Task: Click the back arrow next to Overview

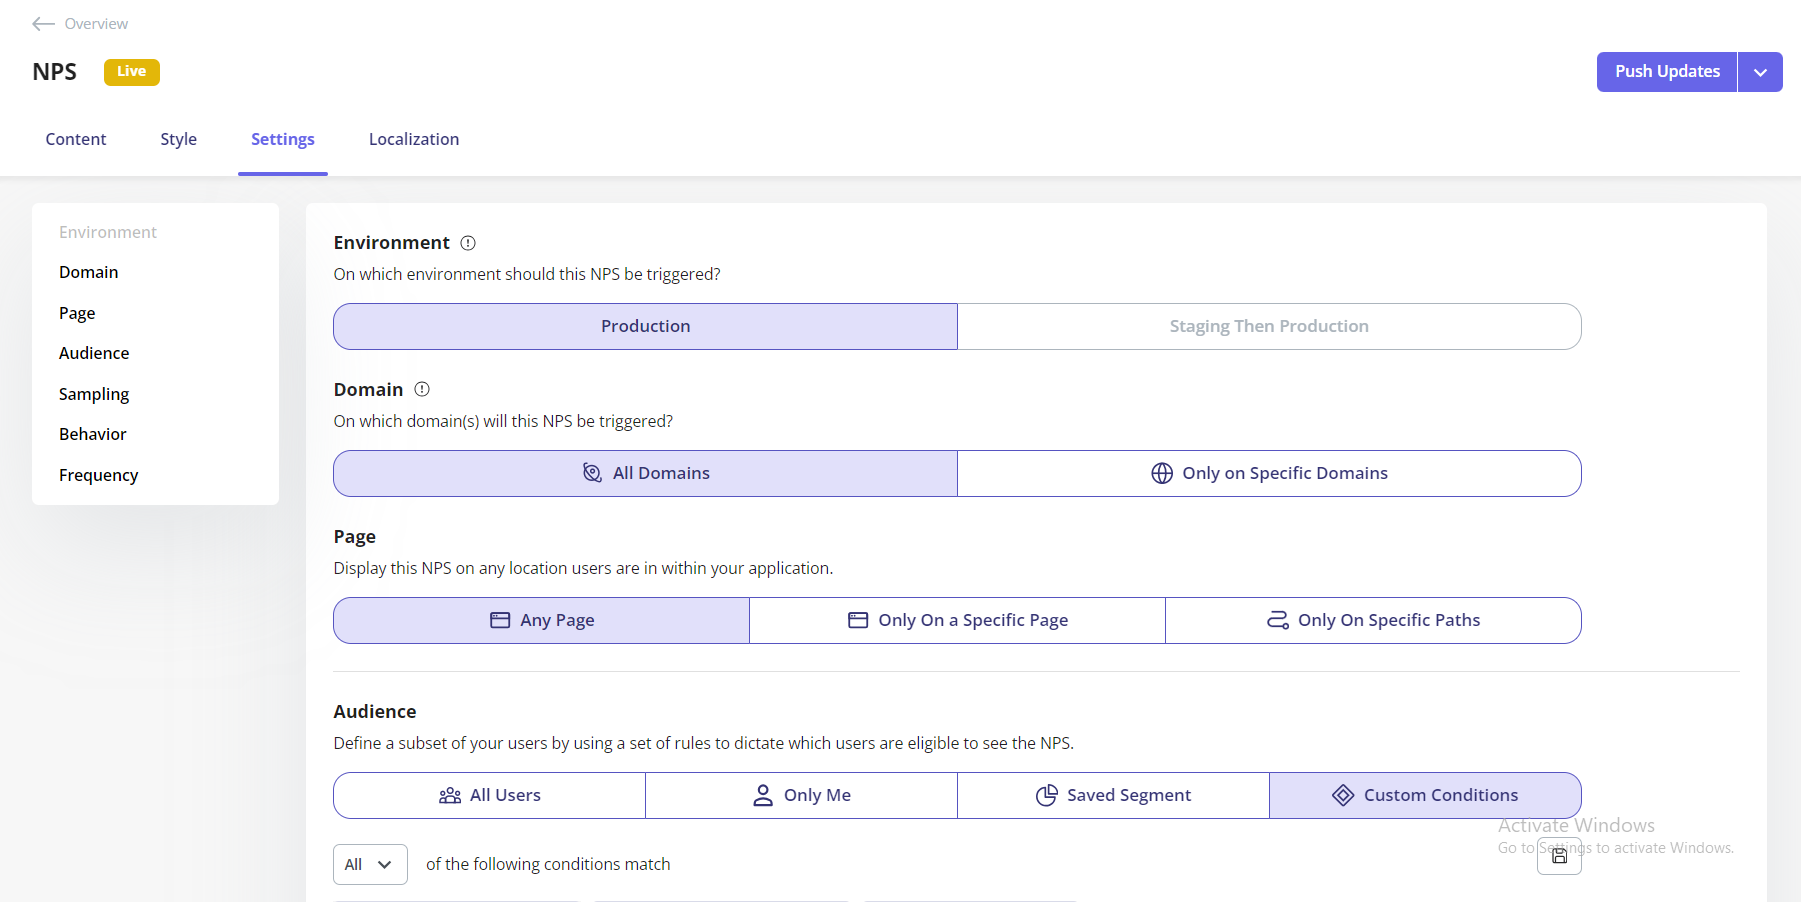Action: tap(43, 23)
